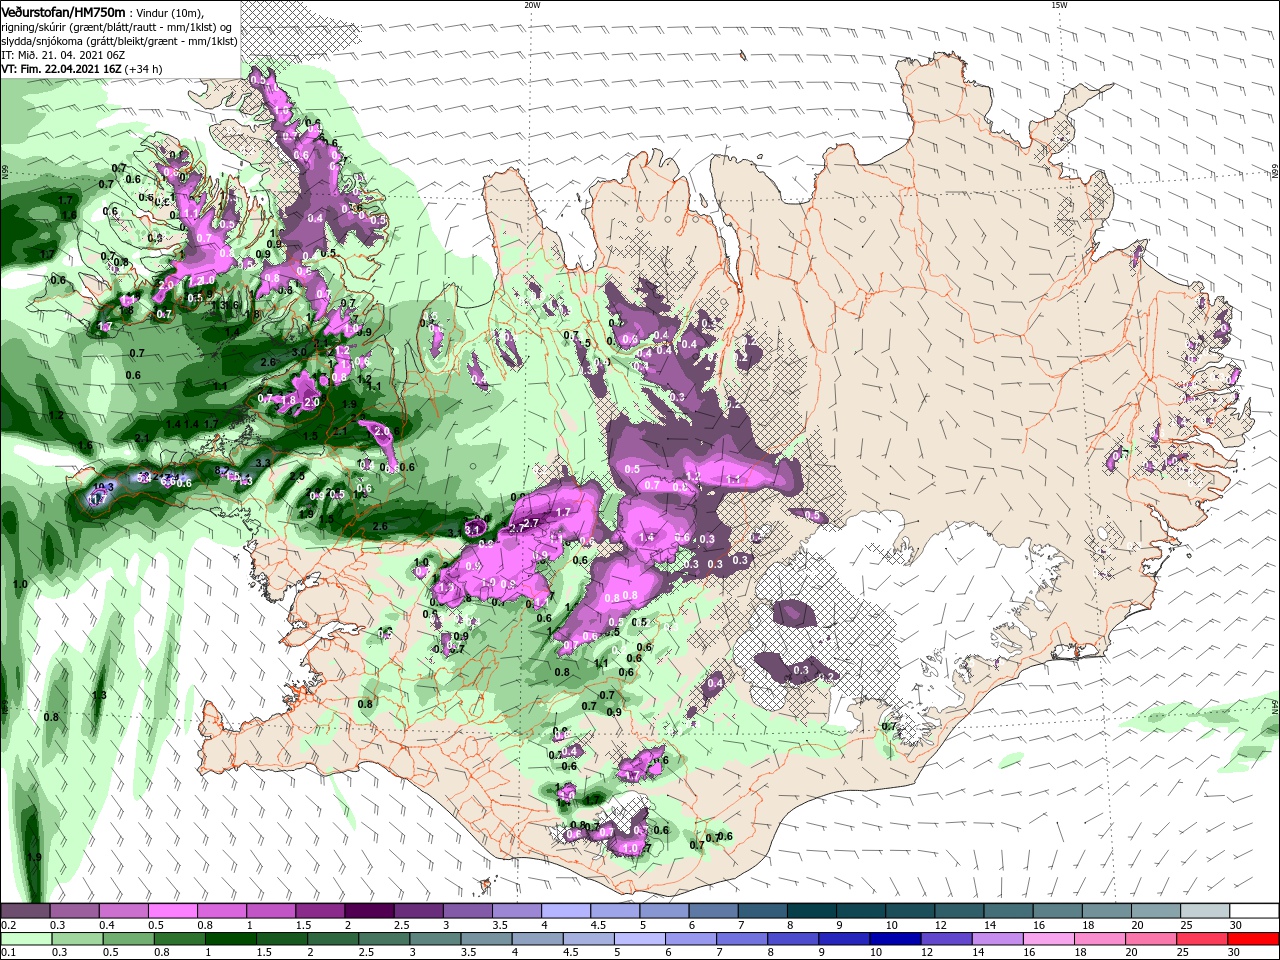Viewport: 1280px width, 960px height.
Task: Pick upper-row swatch between 0.2 and 0.3
Action: click(25, 911)
